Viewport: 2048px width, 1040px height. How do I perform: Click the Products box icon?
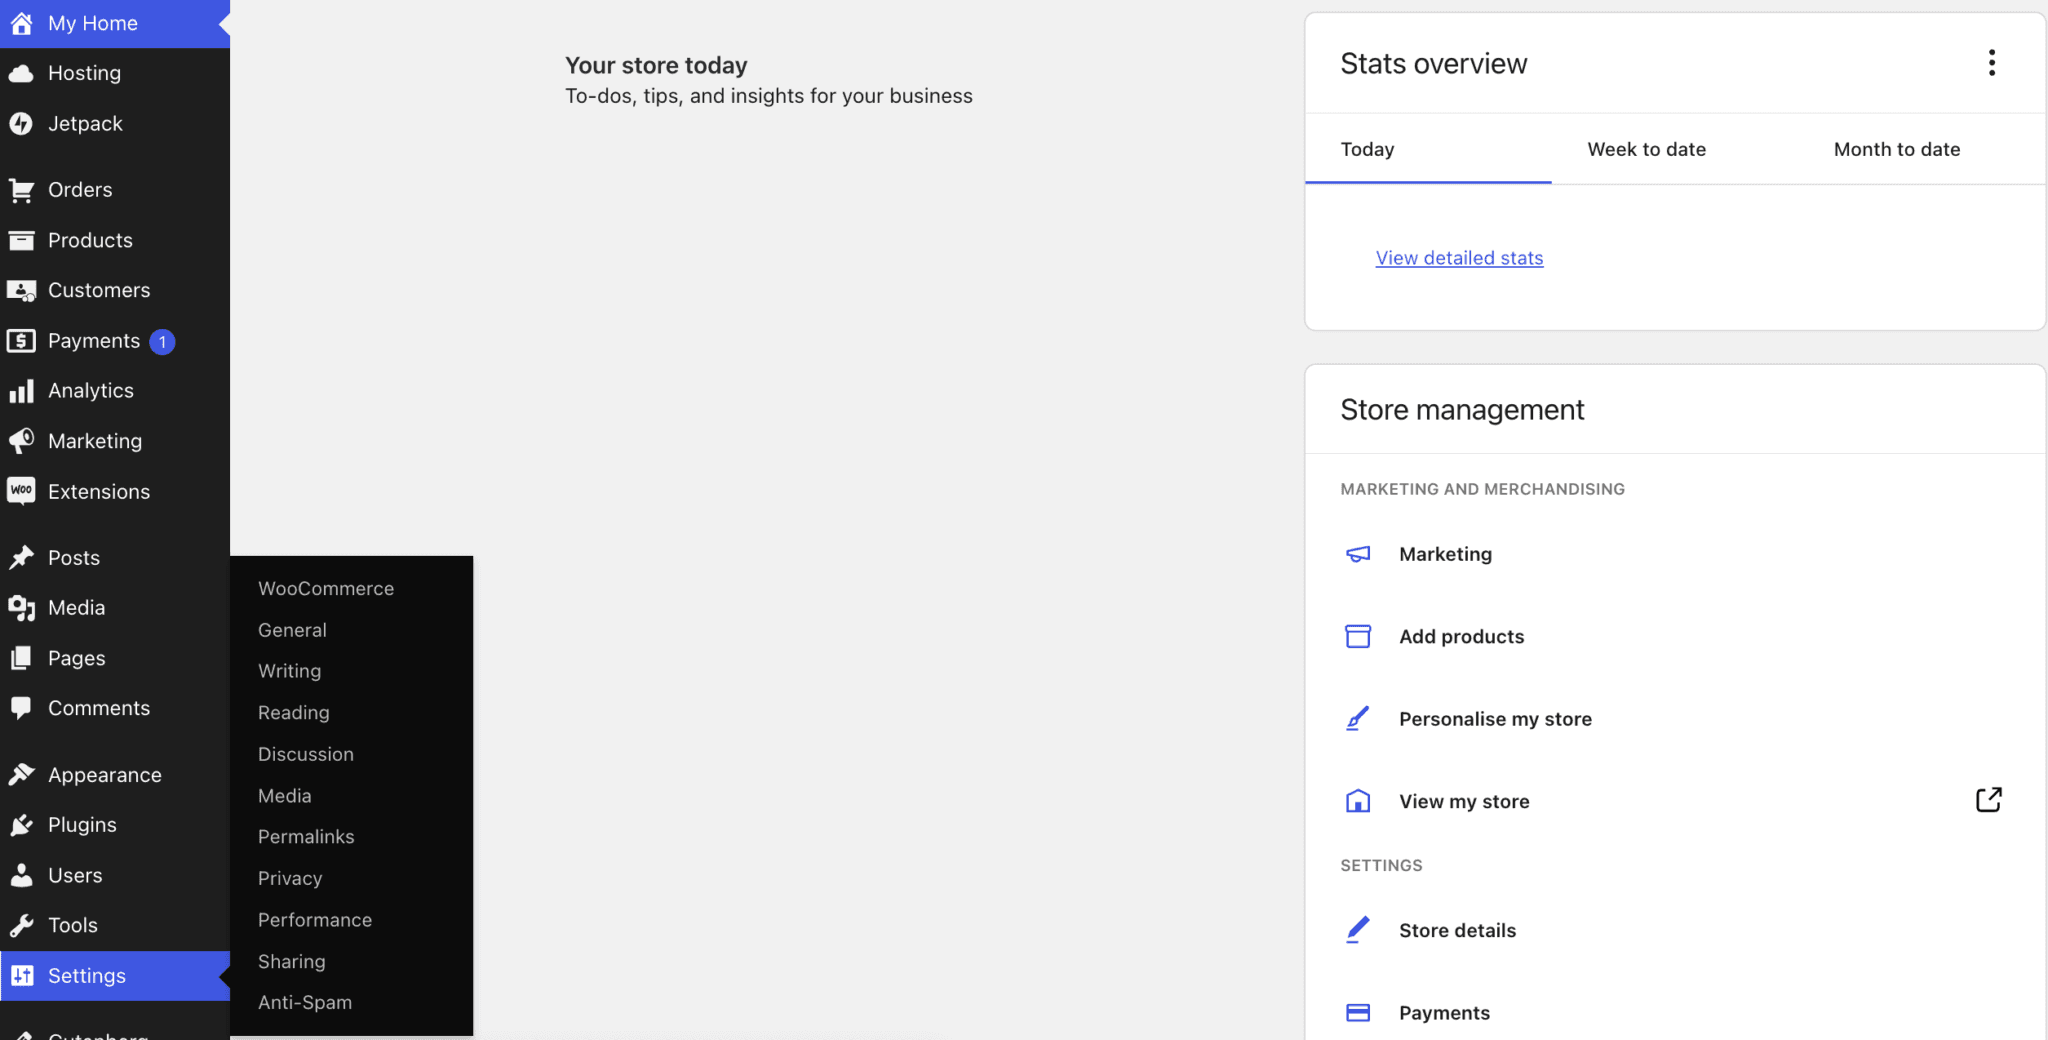tap(21, 240)
